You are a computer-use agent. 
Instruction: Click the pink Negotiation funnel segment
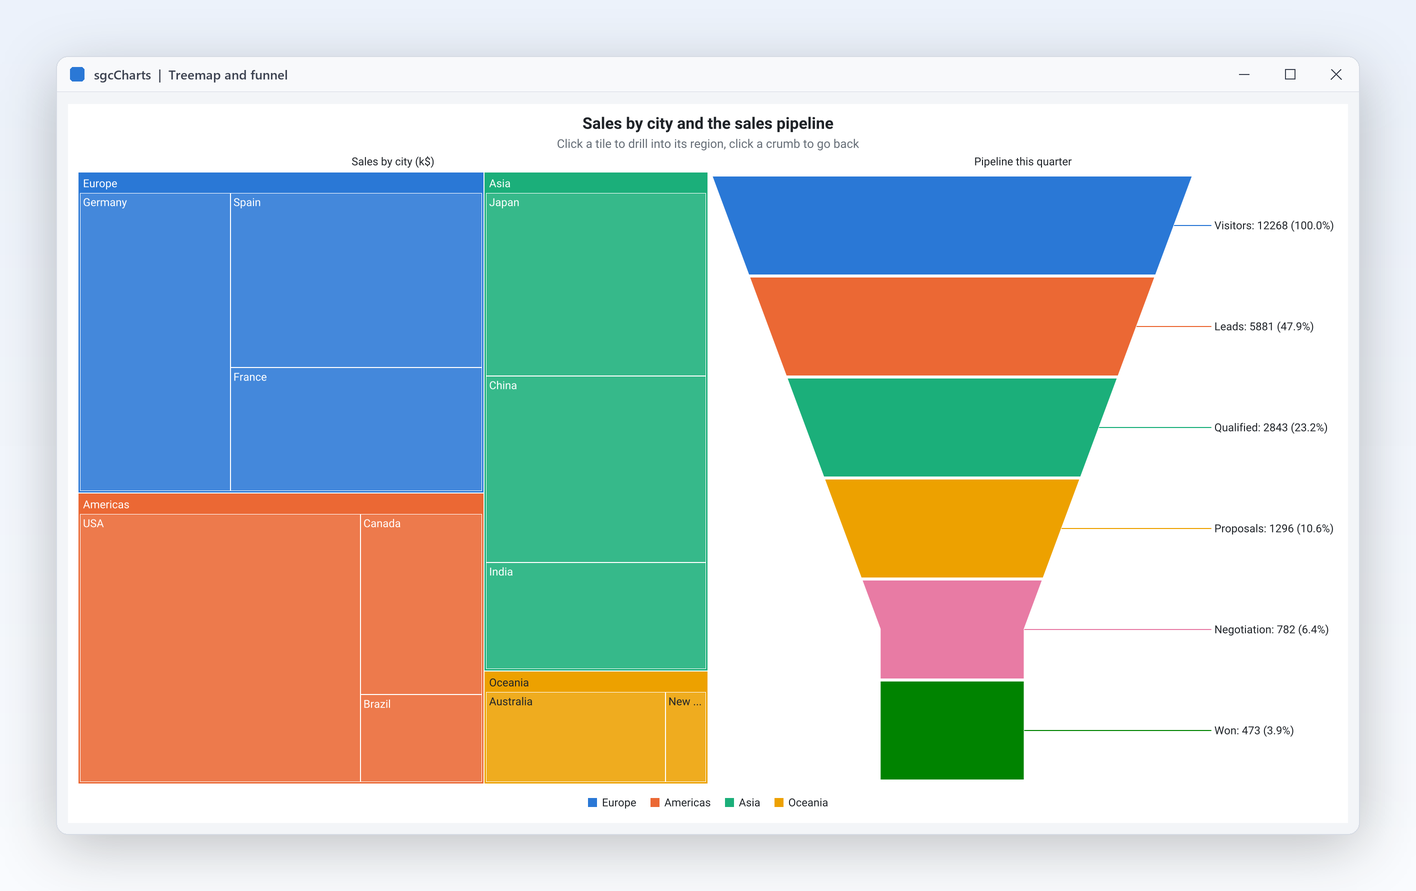[x=952, y=629]
